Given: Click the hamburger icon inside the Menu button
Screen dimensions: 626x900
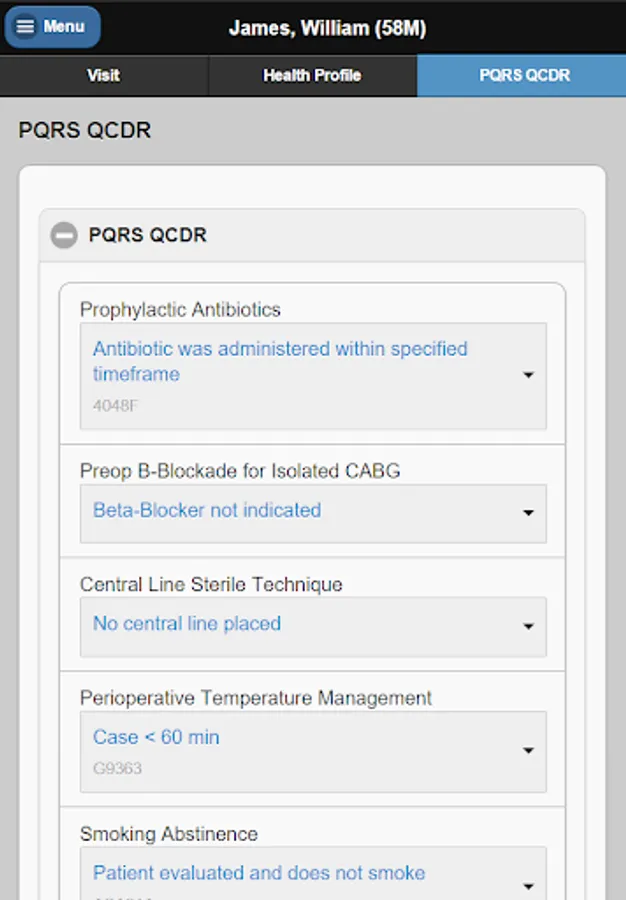Looking at the screenshot, I should (x=26, y=27).
